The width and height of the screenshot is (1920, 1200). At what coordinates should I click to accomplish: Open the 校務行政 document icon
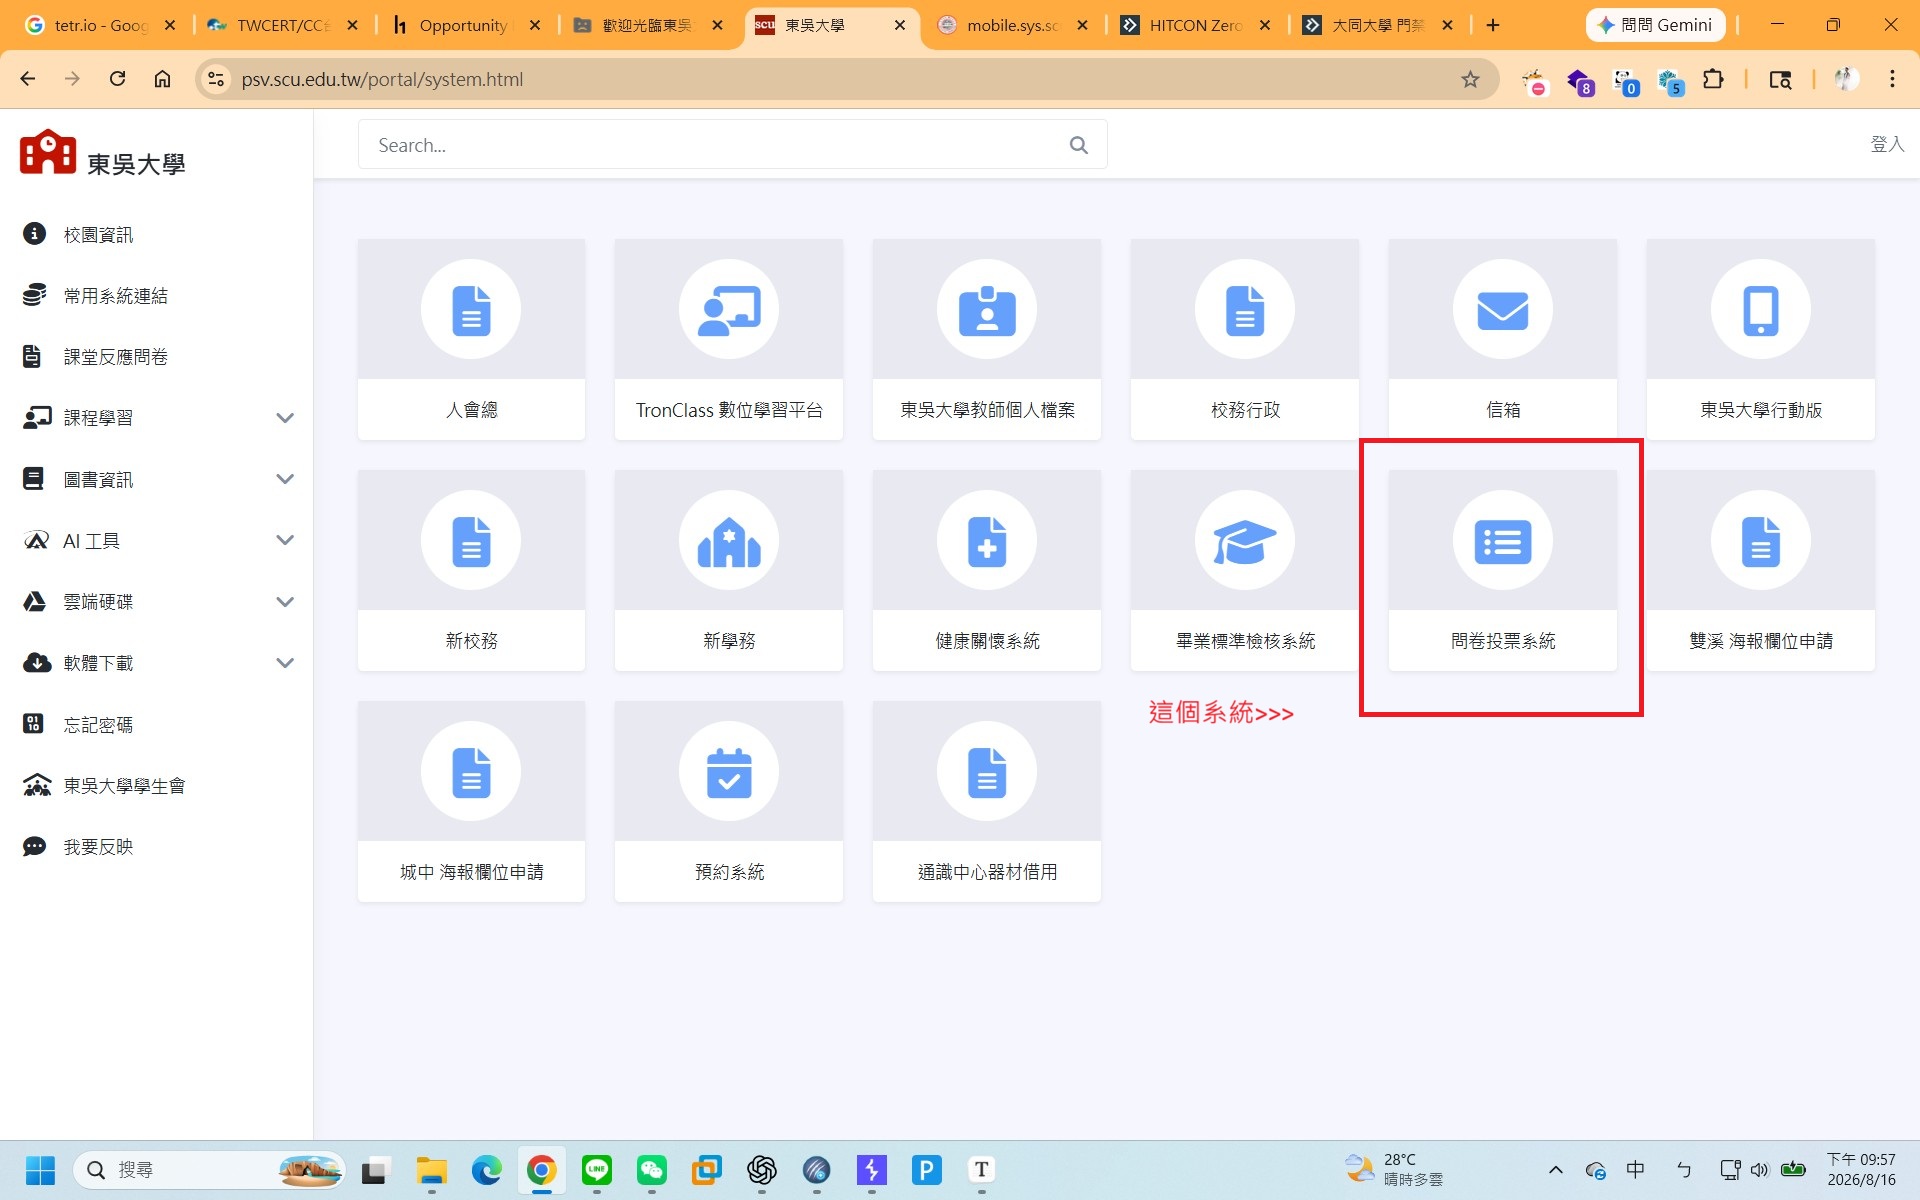[x=1245, y=309]
